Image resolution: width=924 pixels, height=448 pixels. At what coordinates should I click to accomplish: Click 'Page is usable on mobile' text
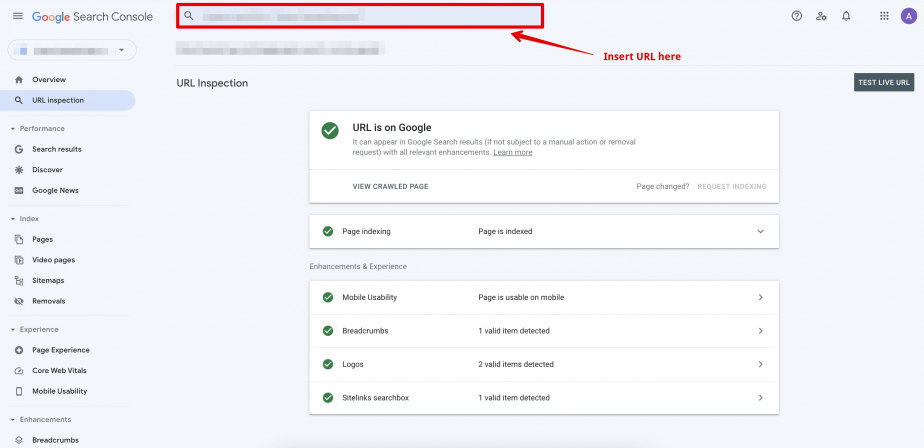coord(521,298)
